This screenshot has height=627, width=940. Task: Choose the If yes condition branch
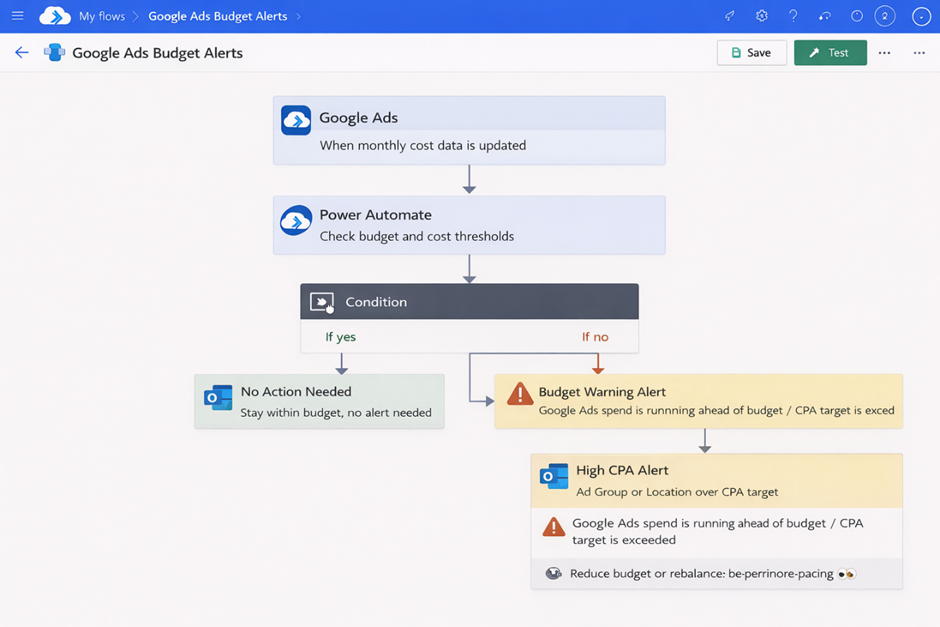[340, 337]
